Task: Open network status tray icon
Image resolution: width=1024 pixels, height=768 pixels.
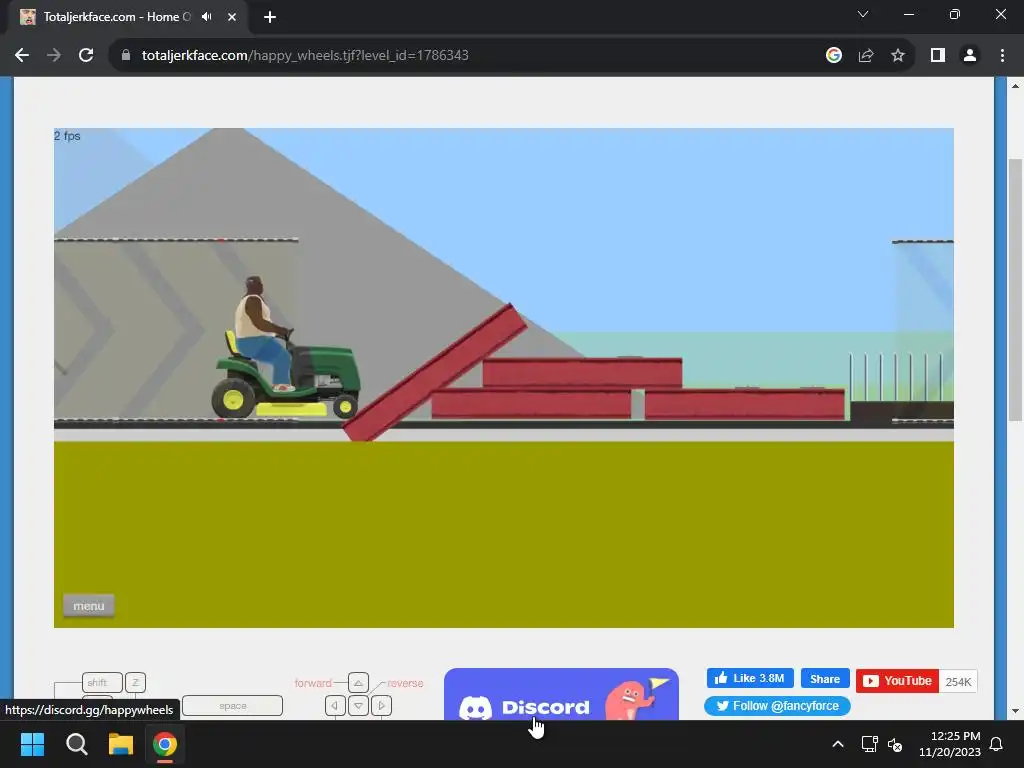Action: (x=869, y=744)
